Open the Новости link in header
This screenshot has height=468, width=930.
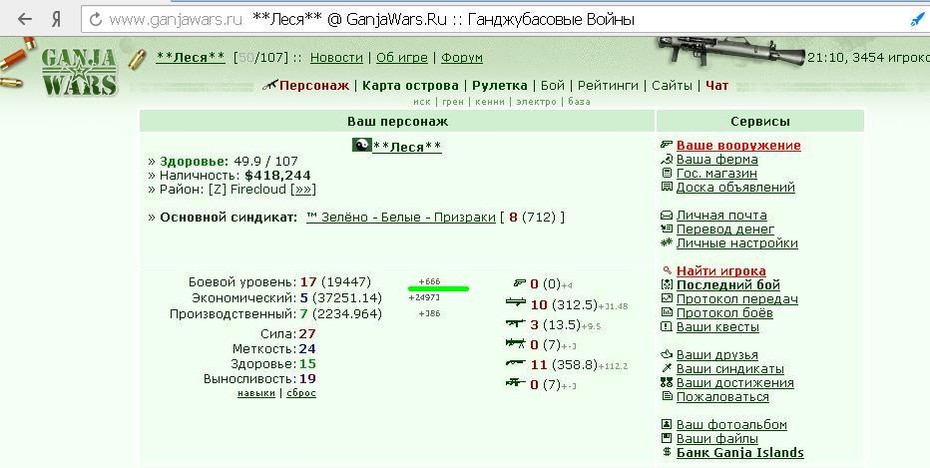pos(336,58)
